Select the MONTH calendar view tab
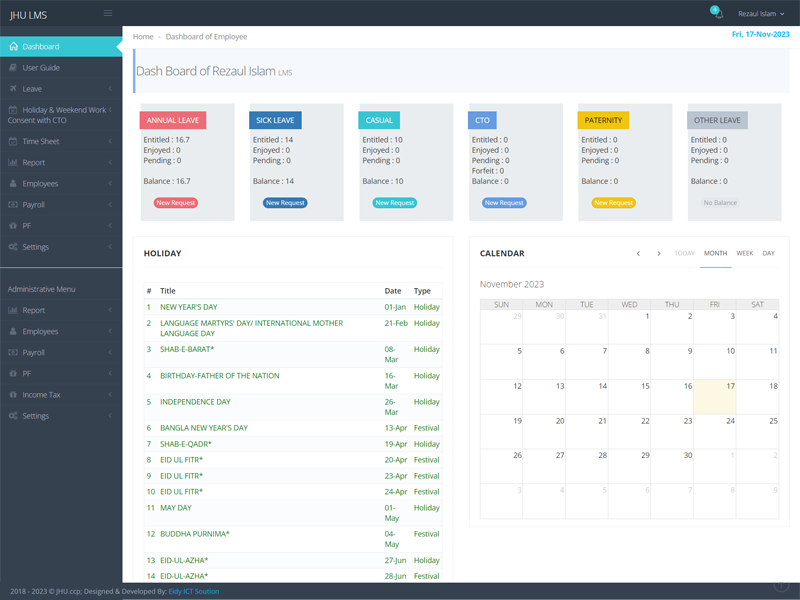Viewport: 800px width, 600px height. [715, 253]
